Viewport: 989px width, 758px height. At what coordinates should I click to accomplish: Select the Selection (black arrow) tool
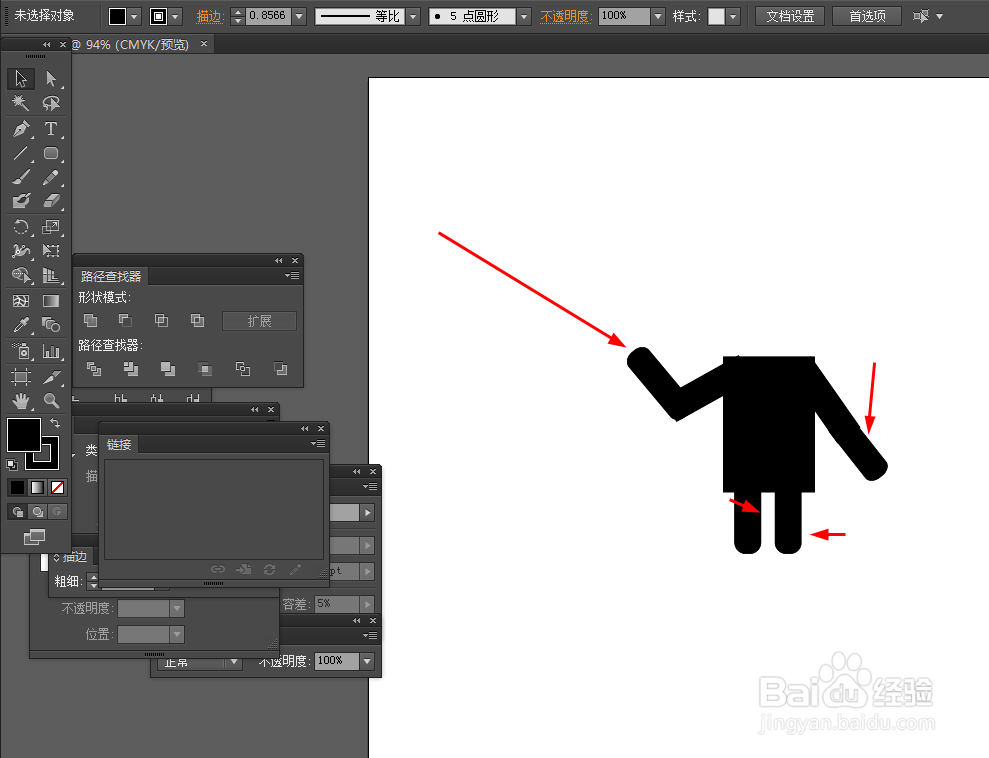click(21, 79)
